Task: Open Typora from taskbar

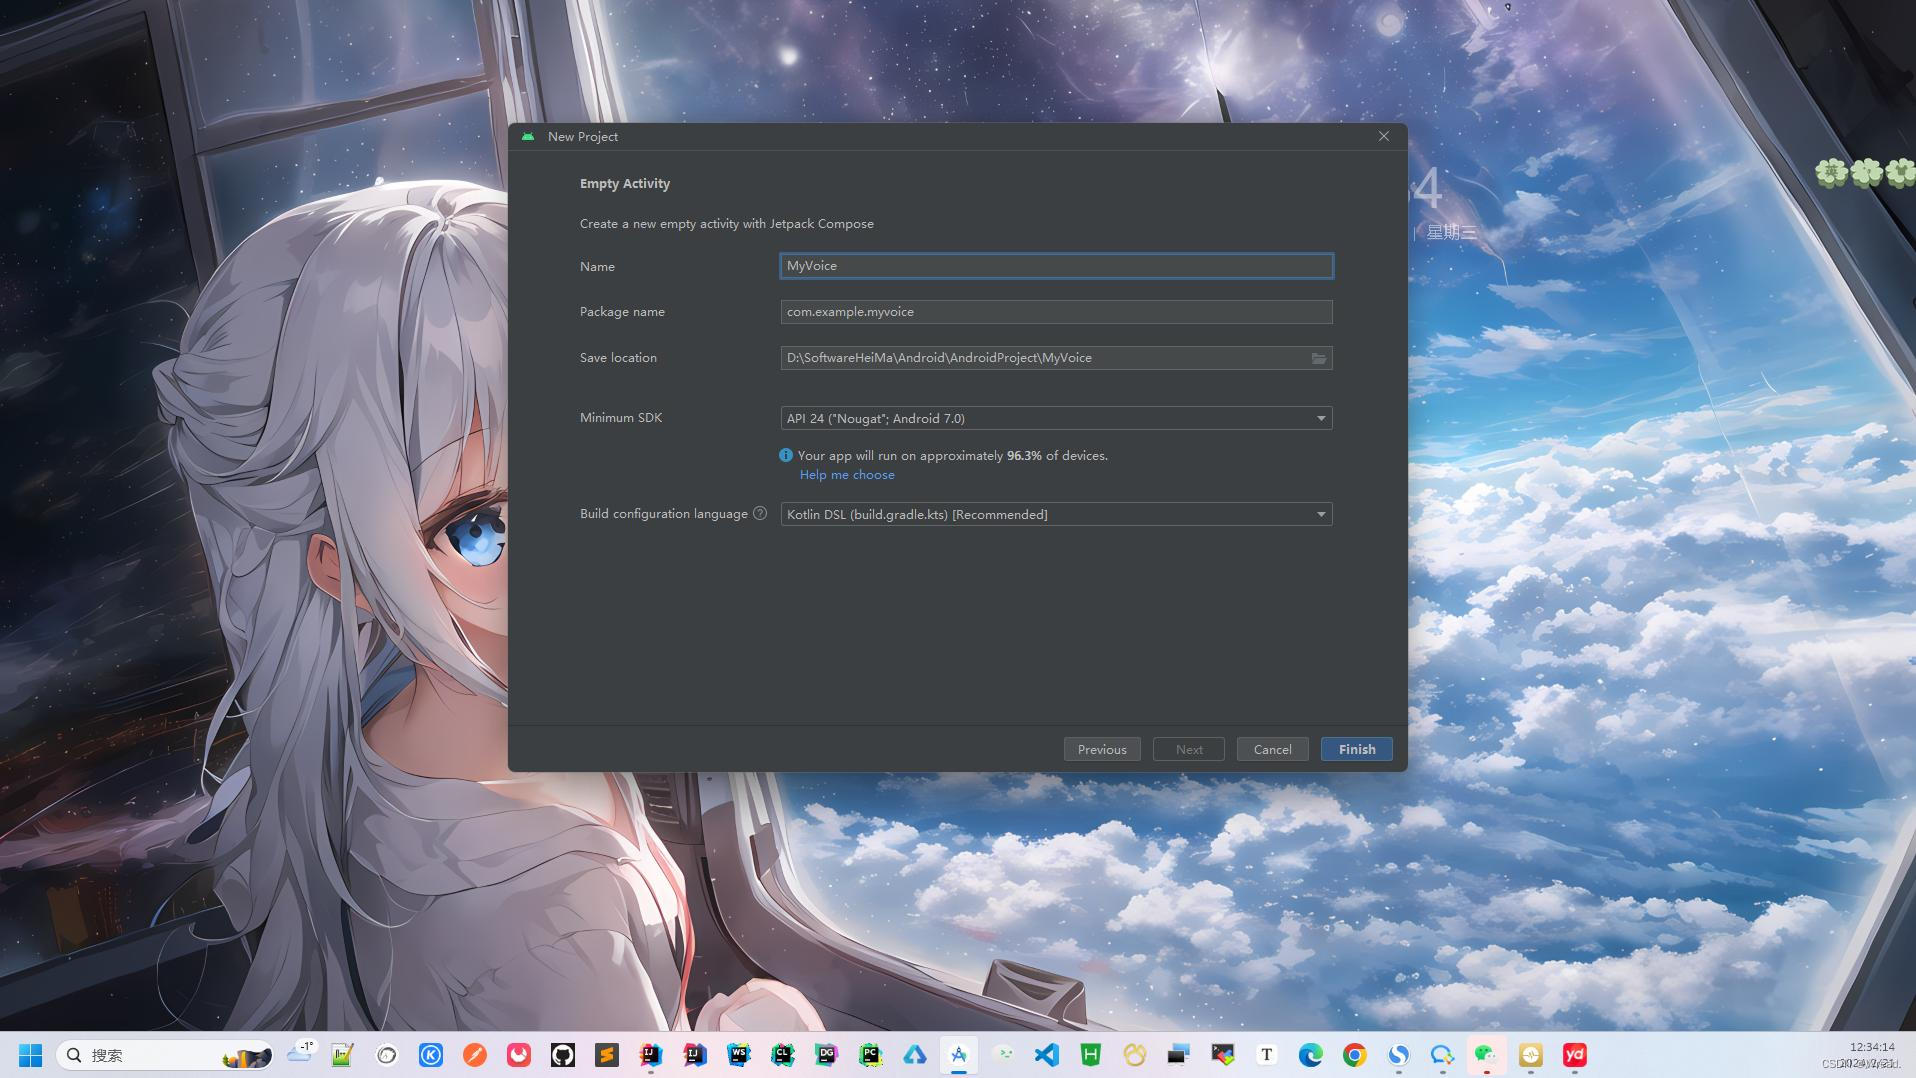Action: pos(1267,1055)
